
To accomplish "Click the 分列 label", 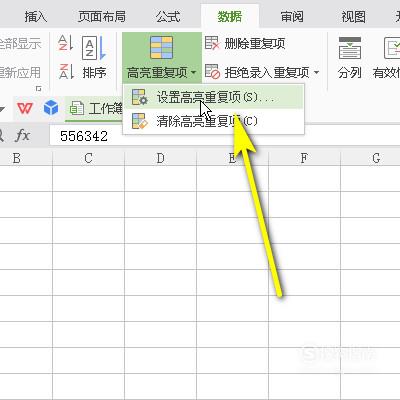I will [349, 72].
